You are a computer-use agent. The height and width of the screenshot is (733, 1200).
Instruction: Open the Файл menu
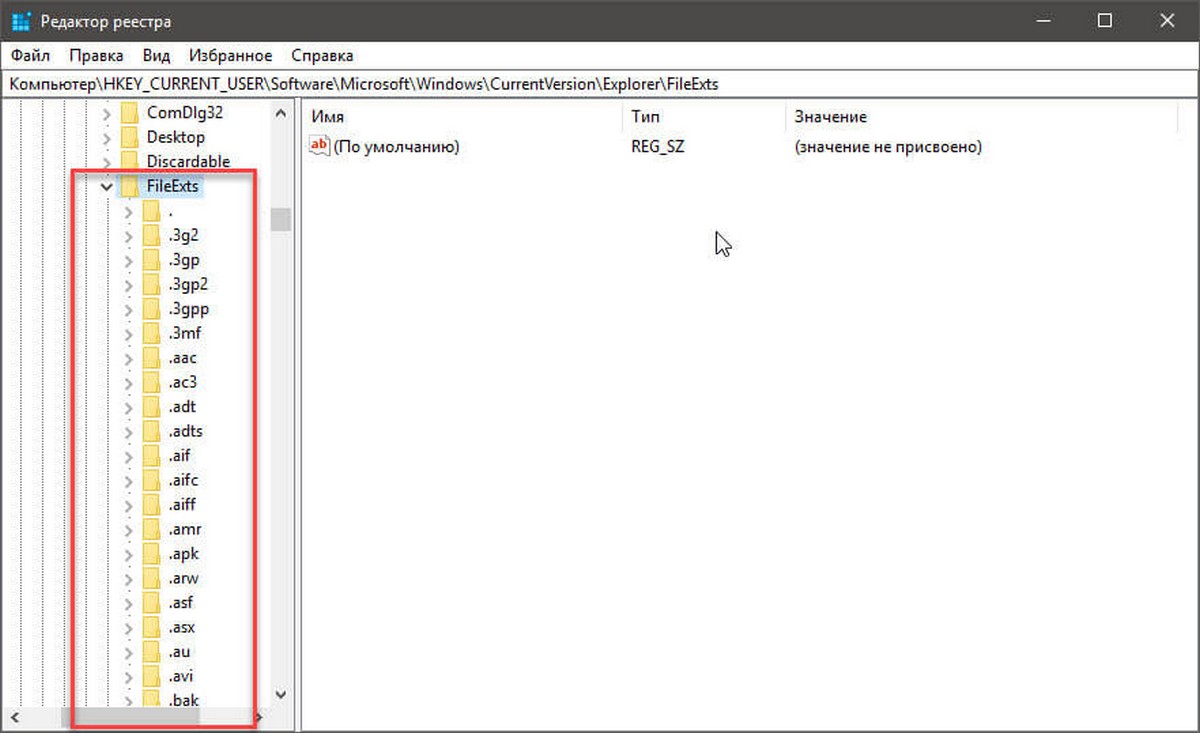[x=30, y=55]
